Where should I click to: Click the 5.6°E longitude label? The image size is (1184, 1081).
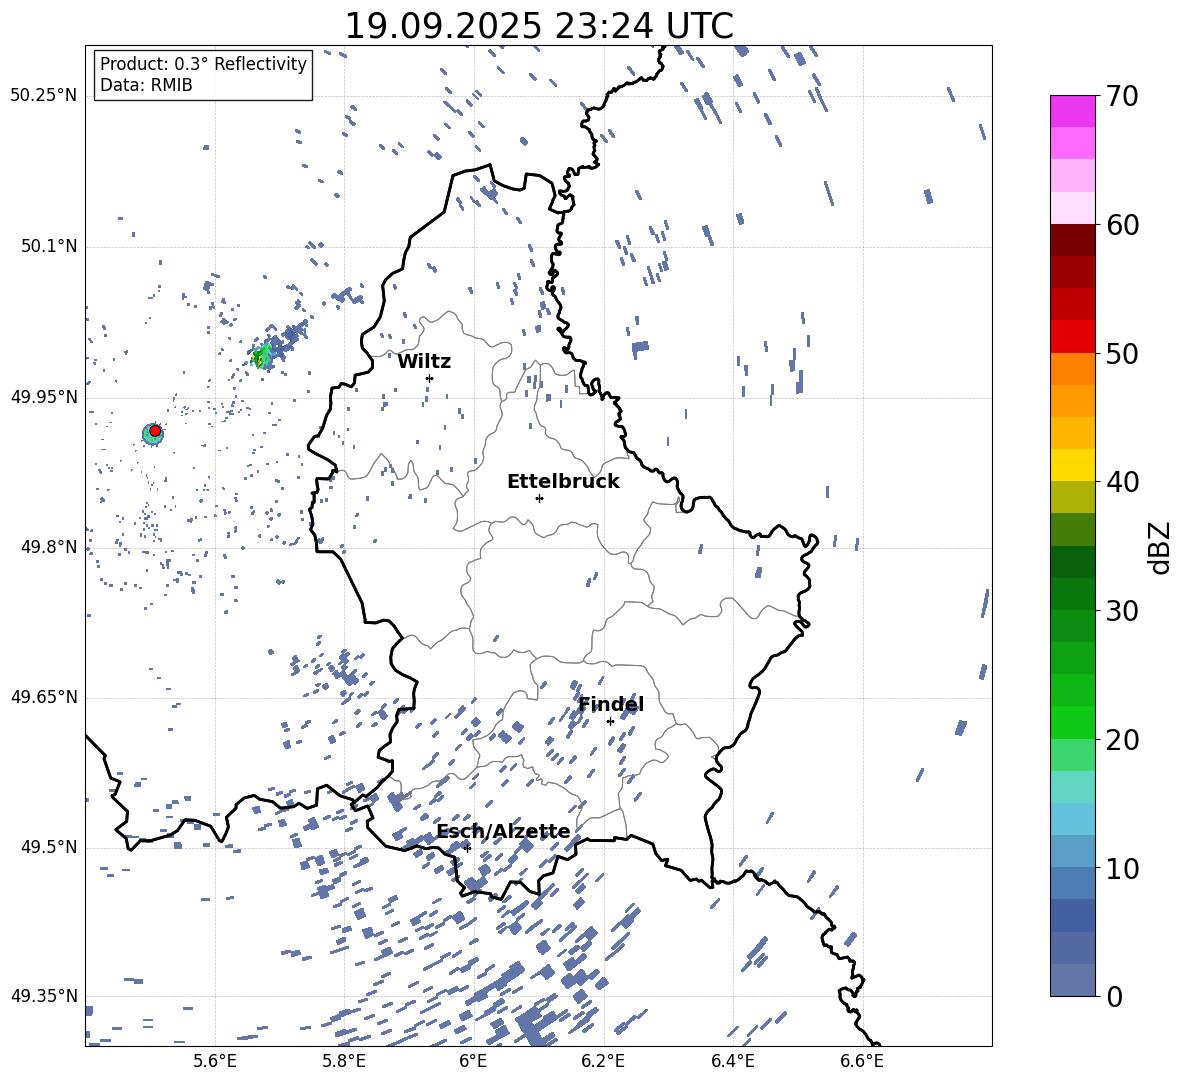pyautogui.click(x=215, y=1061)
